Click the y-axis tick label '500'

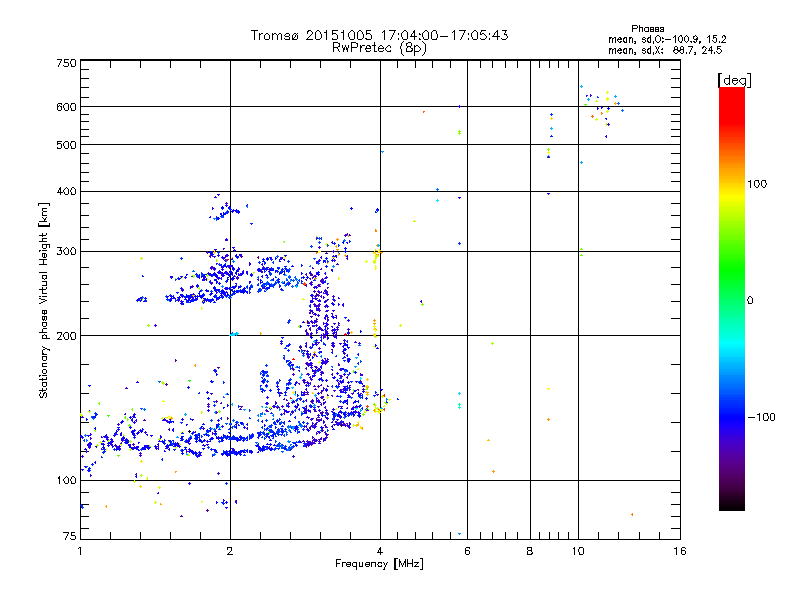[x=66, y=145]
